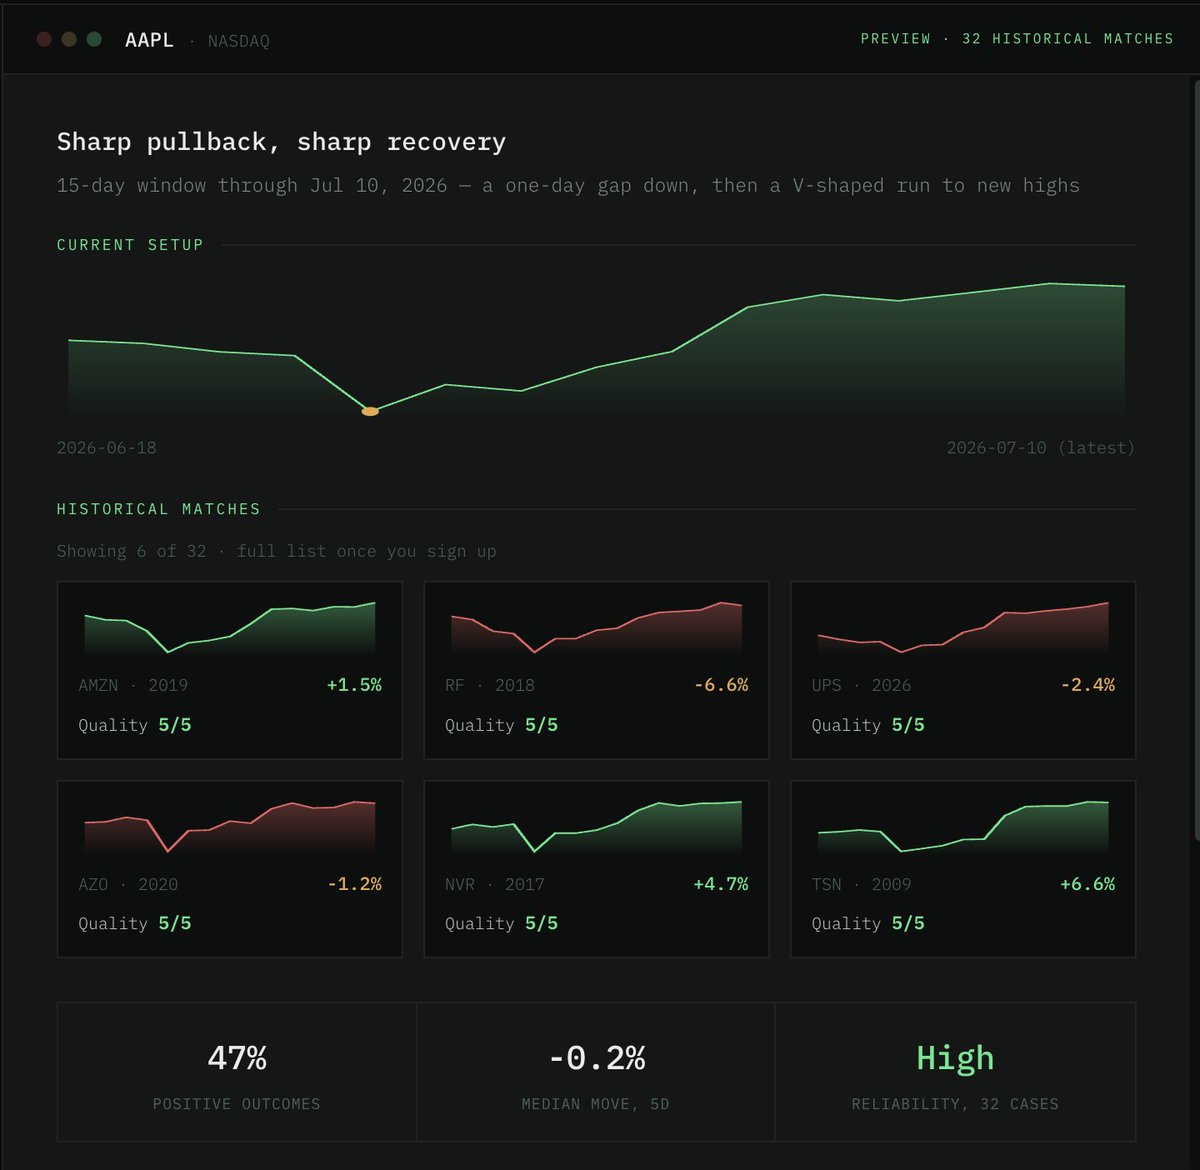Click the -0.2% median move figure
The width and height of the screenshot is (1200, 1170).
coord(597,1058)
